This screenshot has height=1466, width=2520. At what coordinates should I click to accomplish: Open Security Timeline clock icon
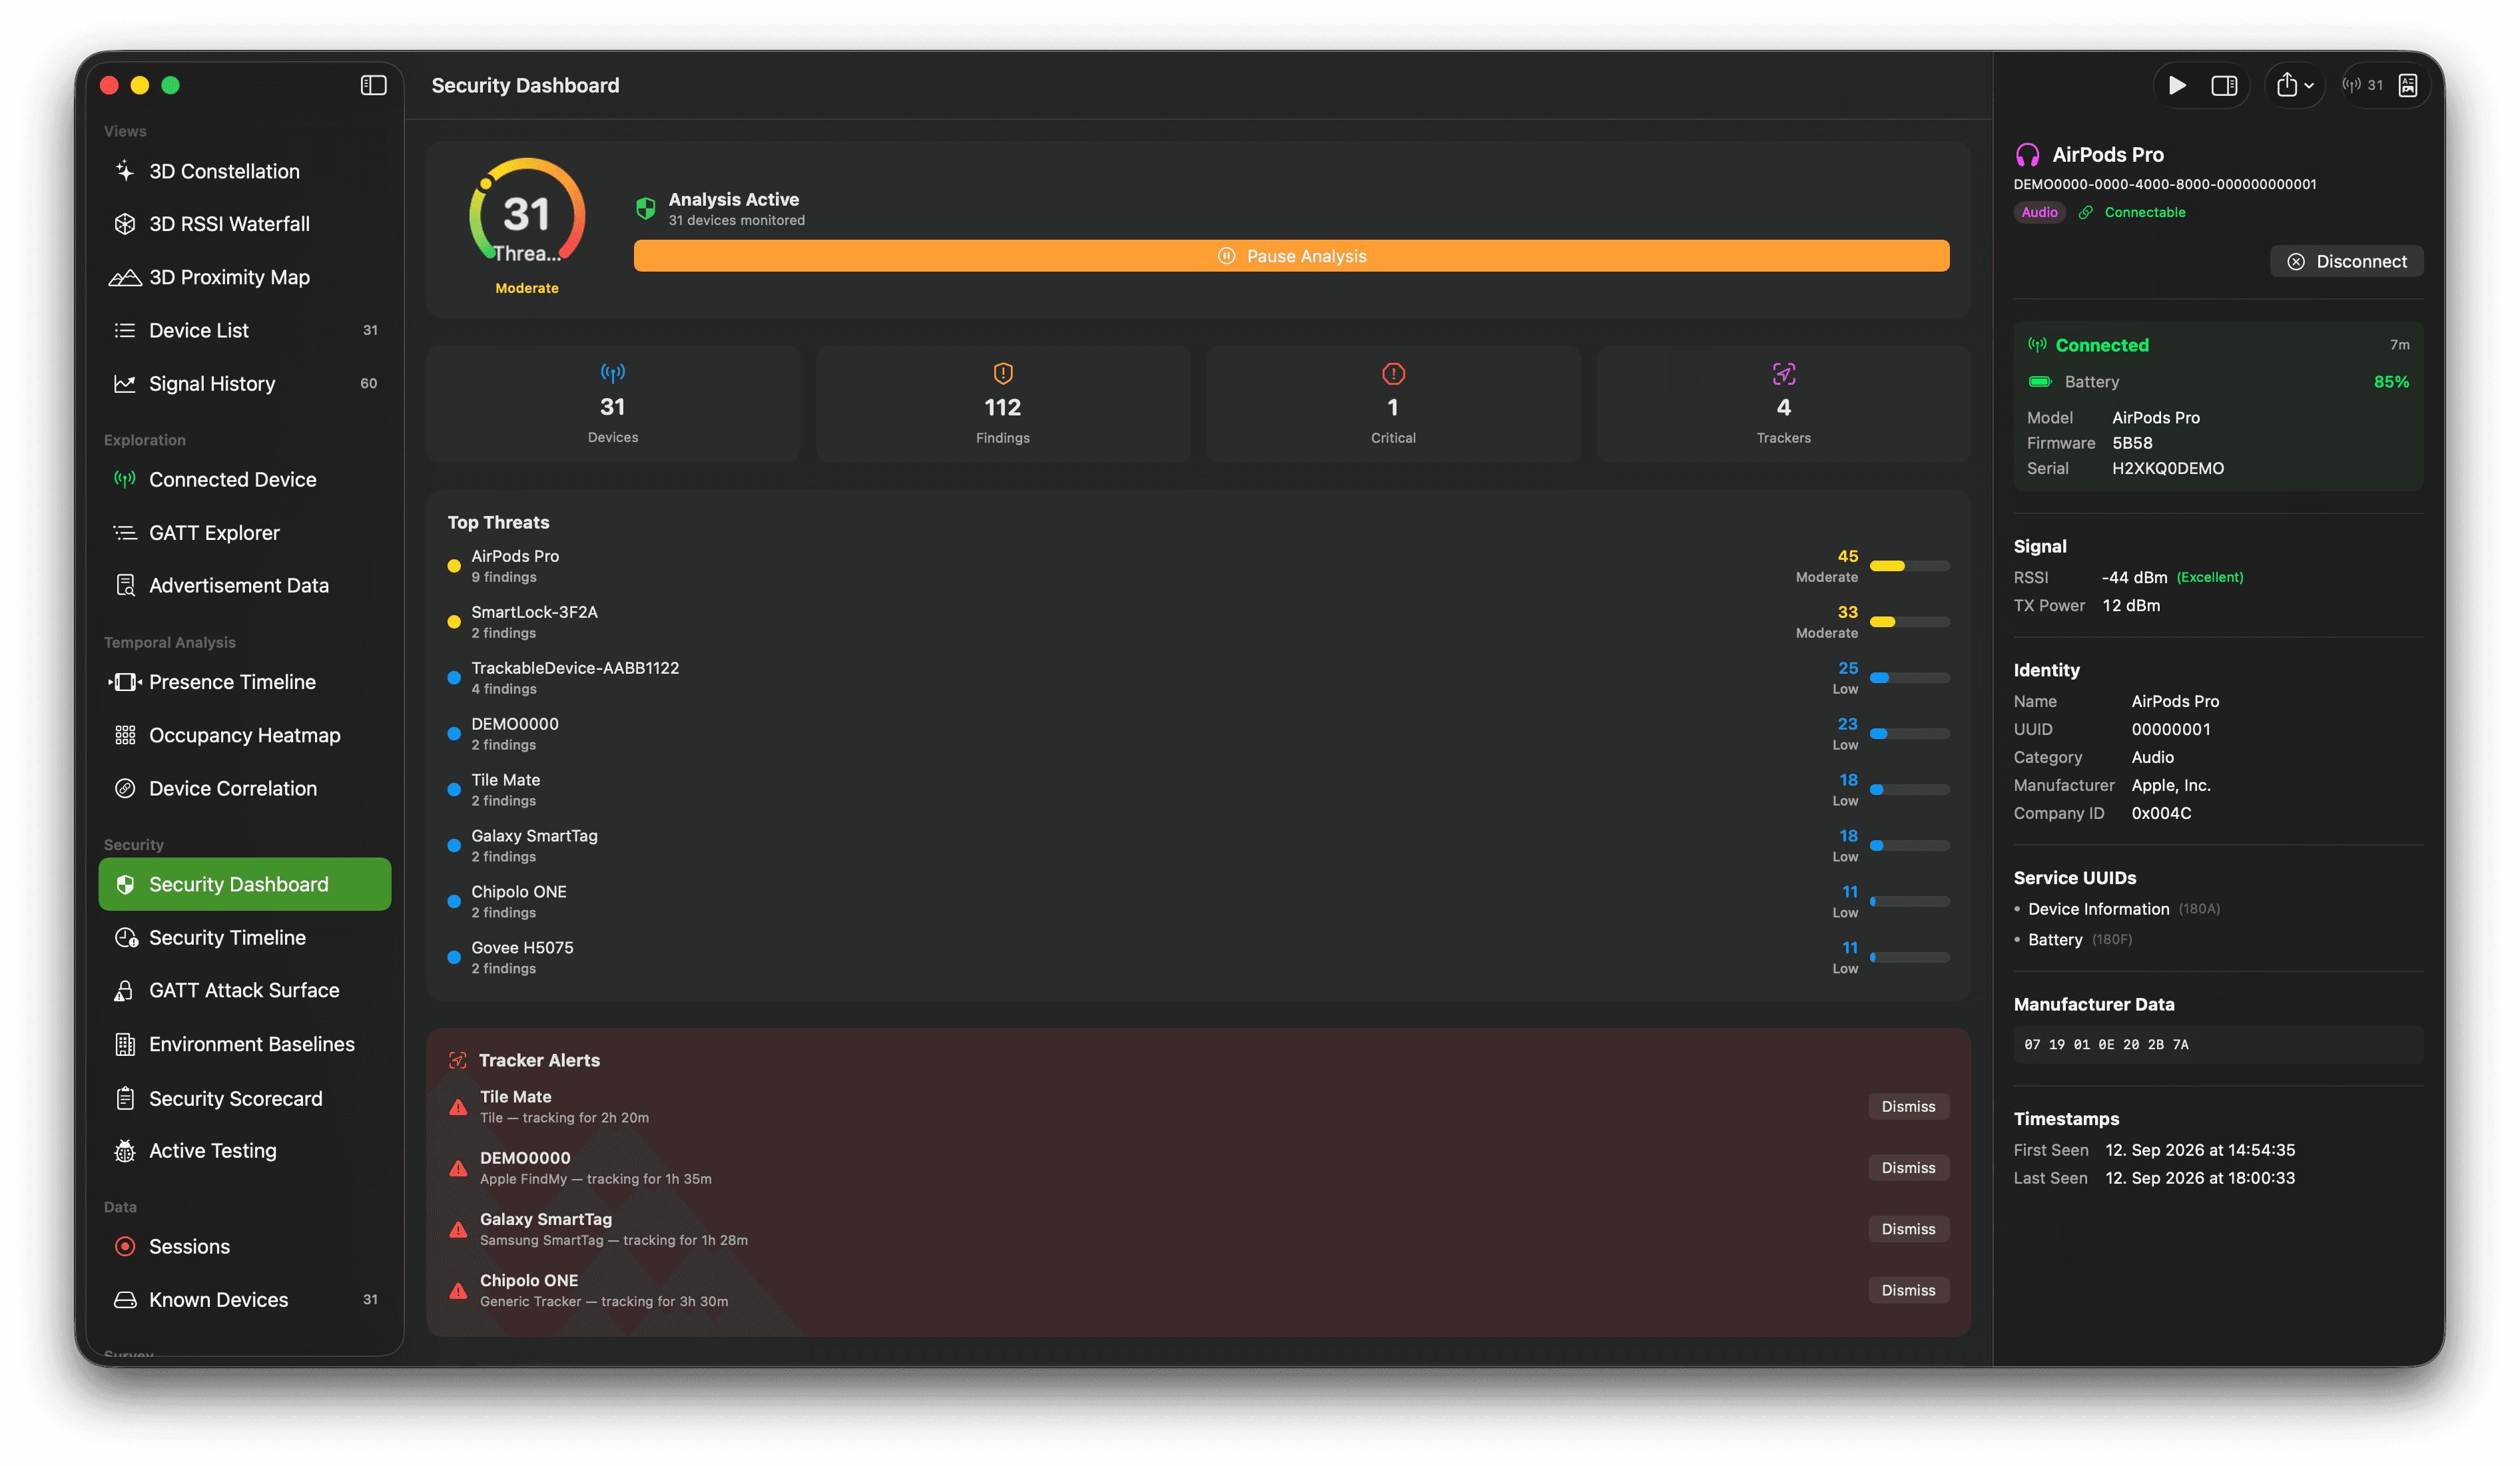126,938
